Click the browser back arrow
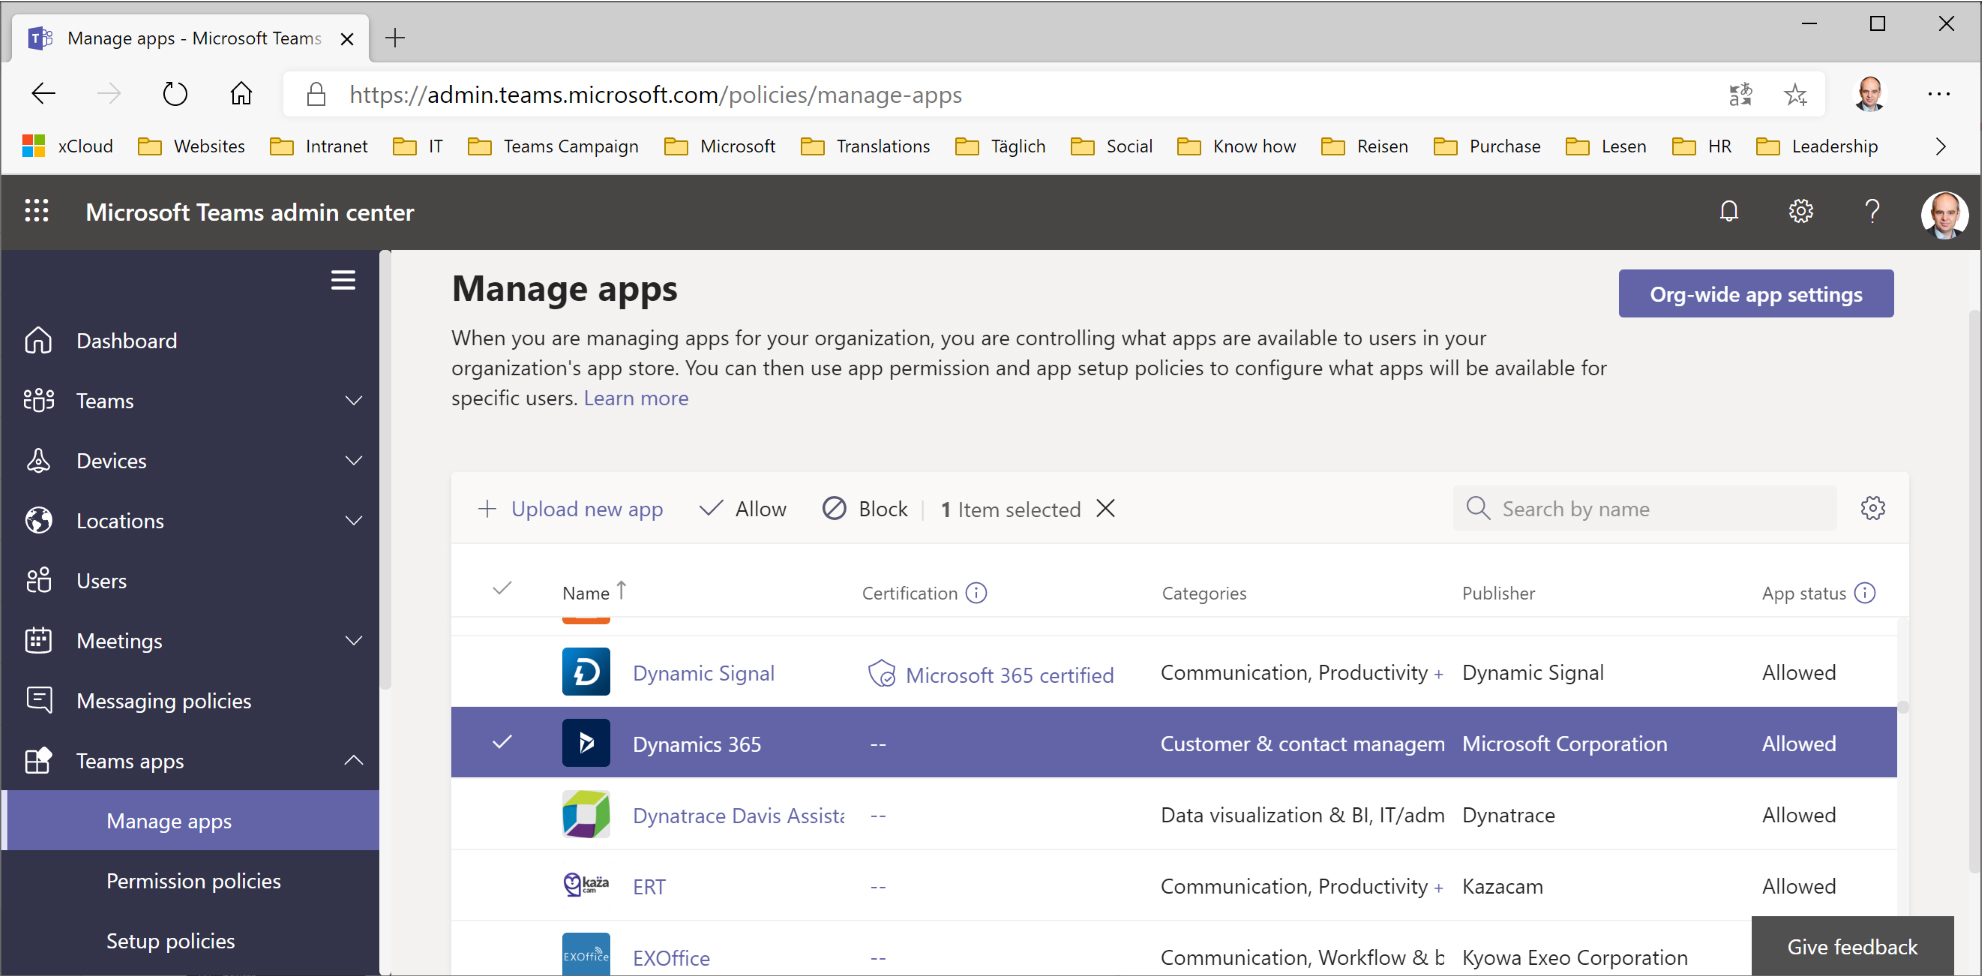The width and height of the screenshot is (1982, 976). 44,94
